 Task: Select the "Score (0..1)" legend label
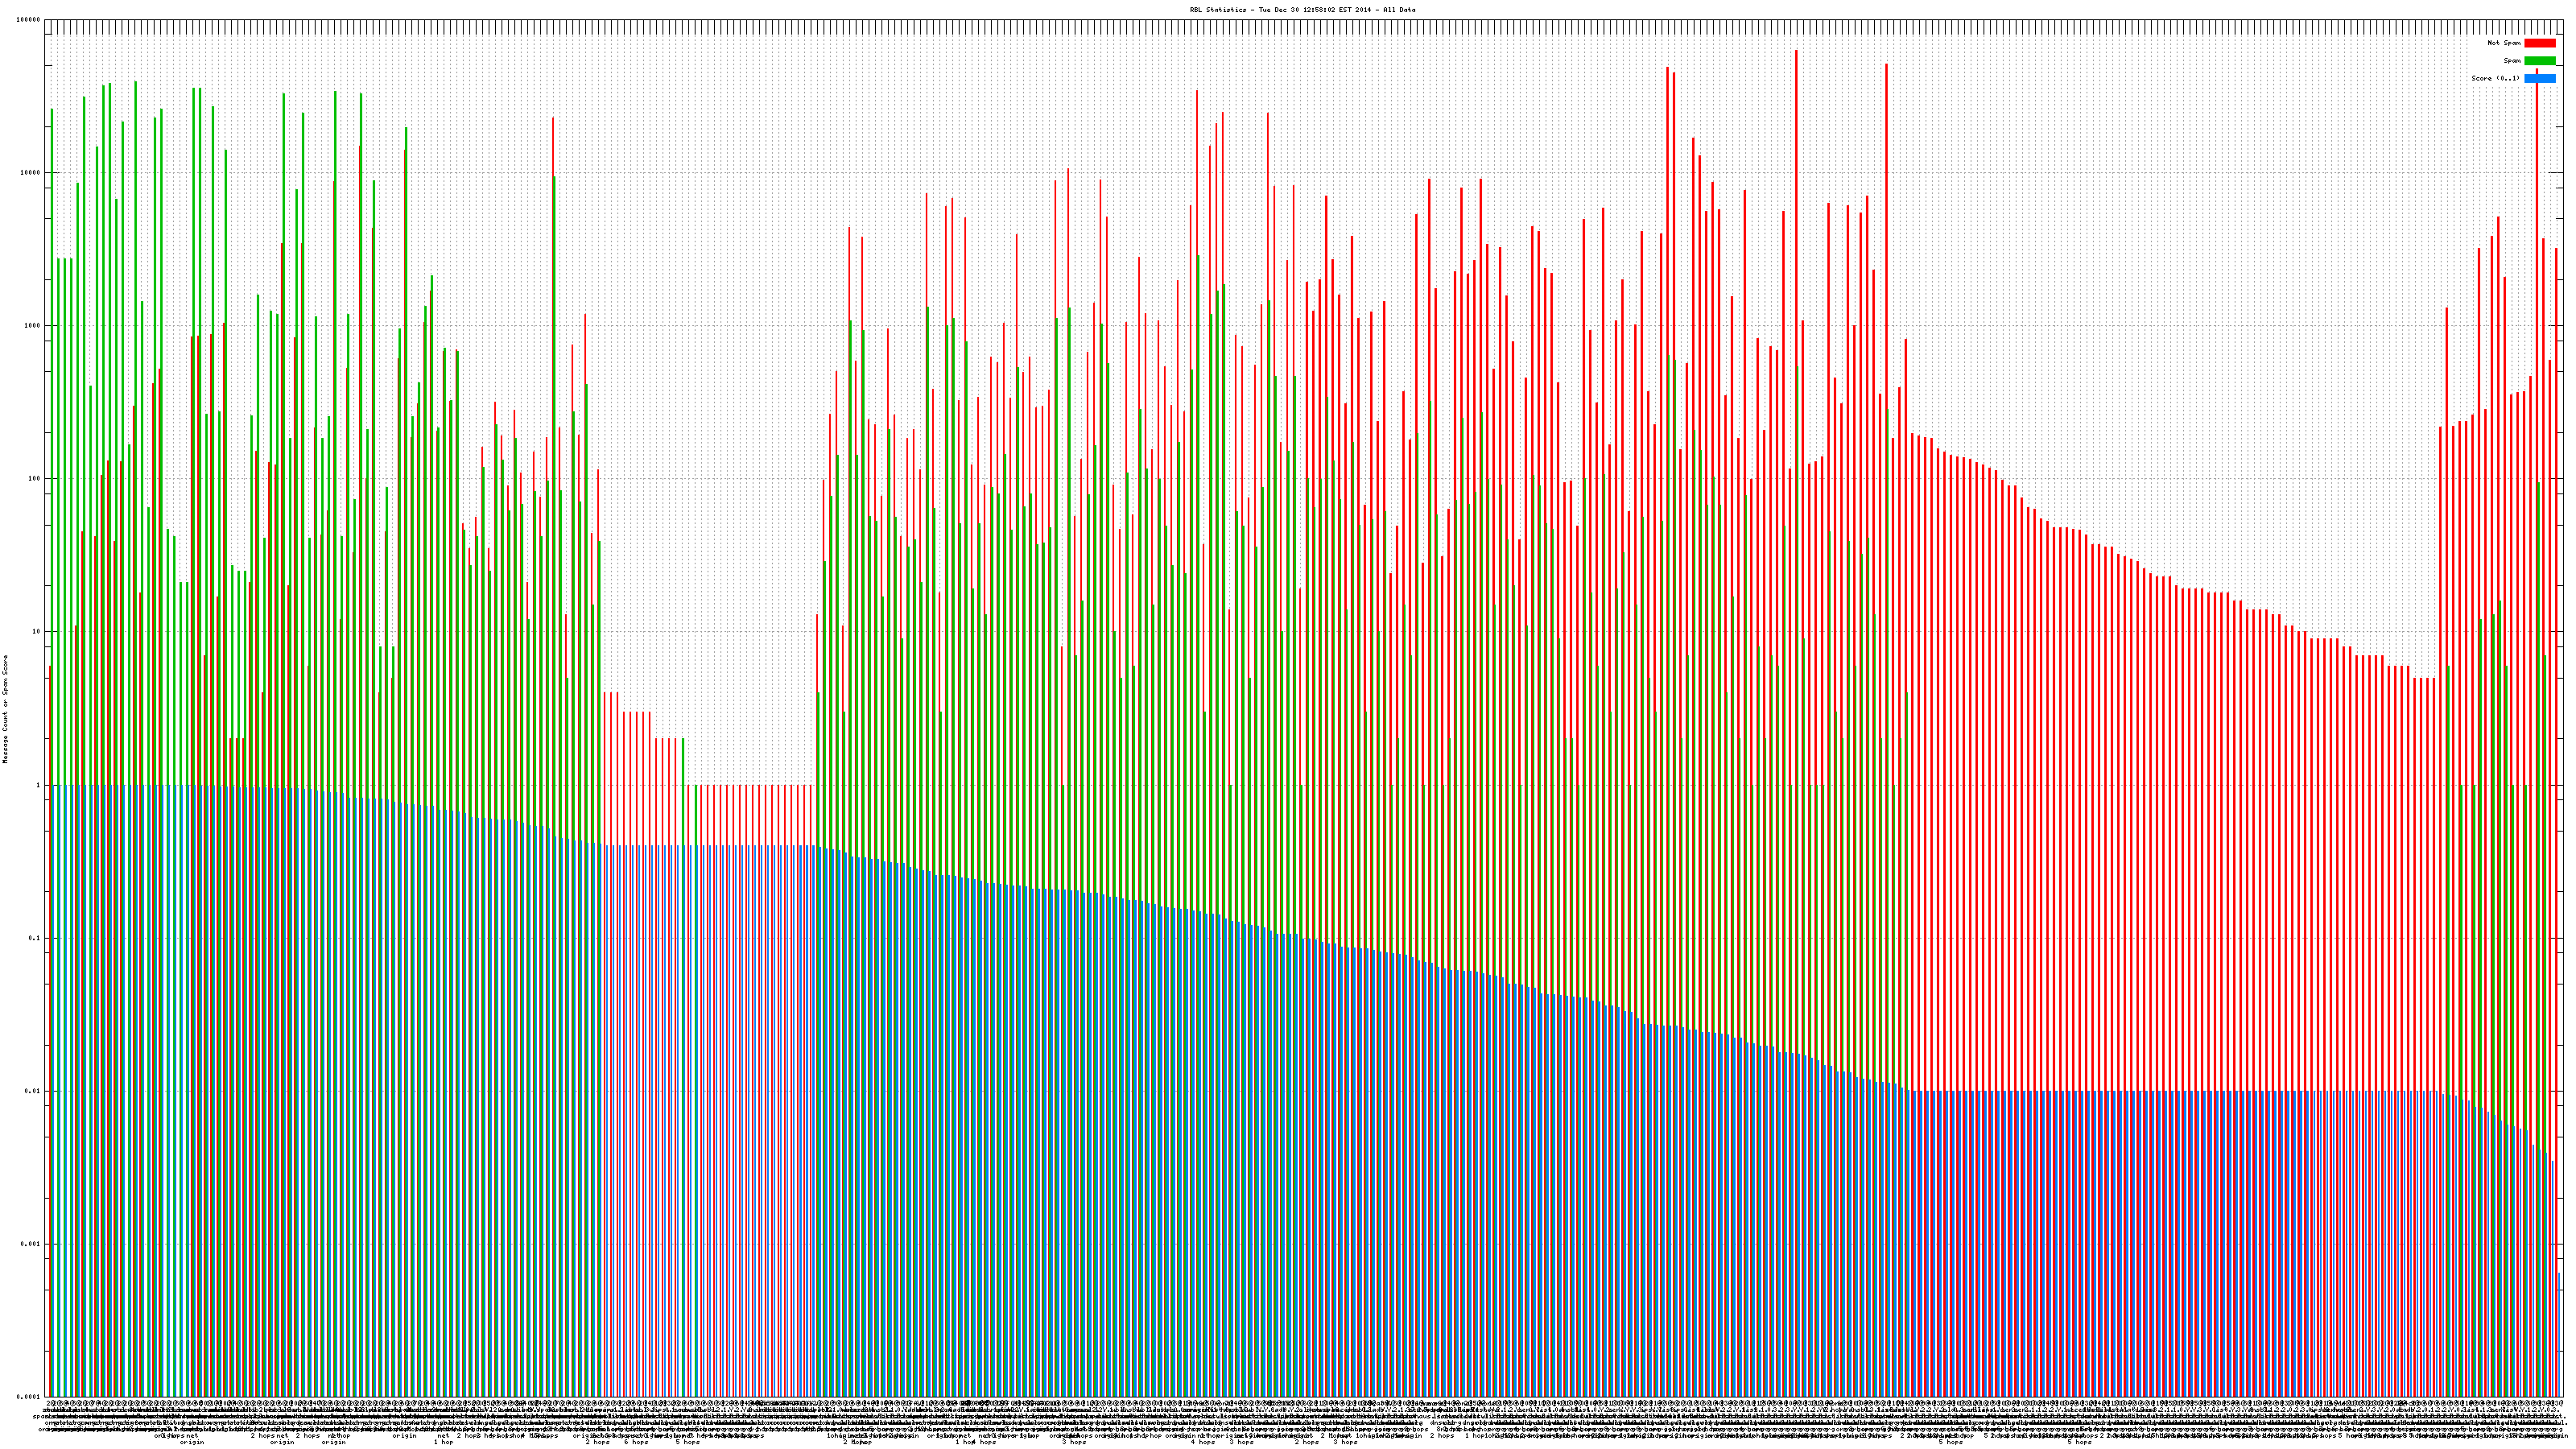(2495, 78)
